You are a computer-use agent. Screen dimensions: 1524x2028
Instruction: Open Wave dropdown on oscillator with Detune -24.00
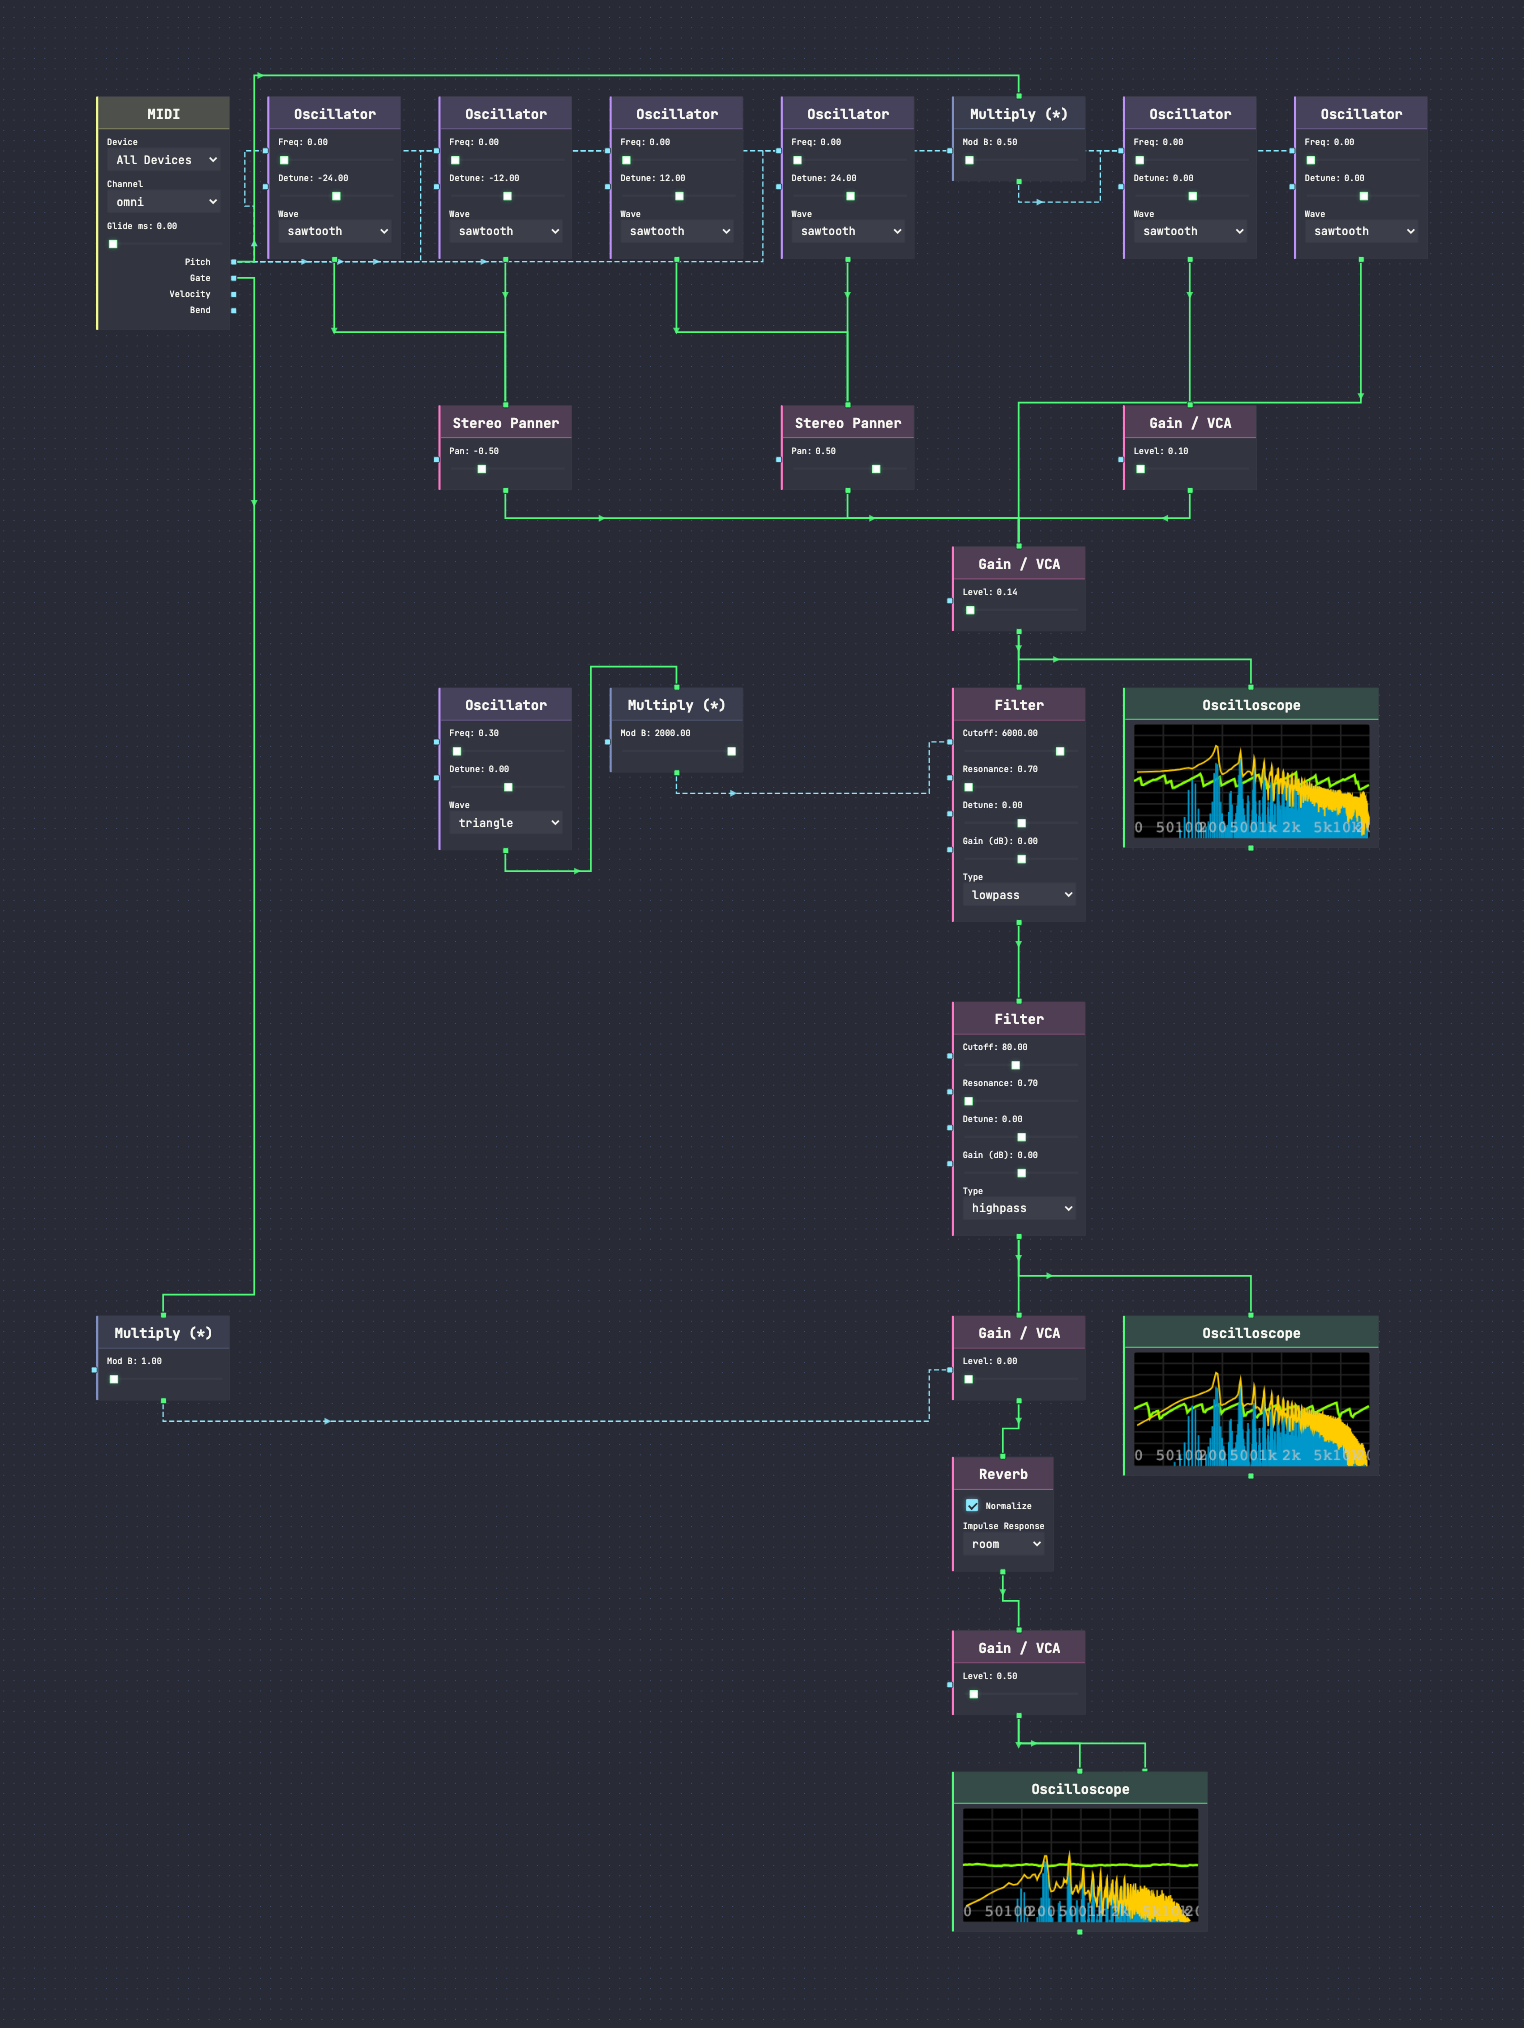335,231
